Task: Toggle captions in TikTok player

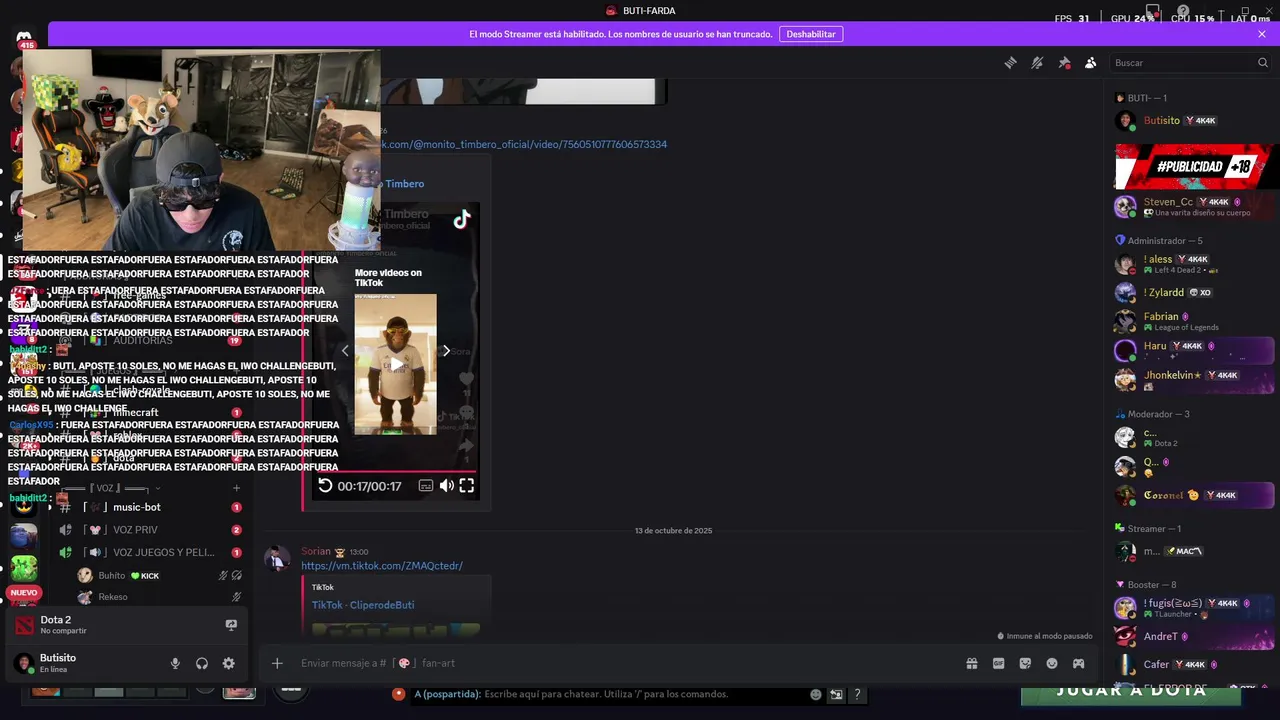Action: click(426, 486)
